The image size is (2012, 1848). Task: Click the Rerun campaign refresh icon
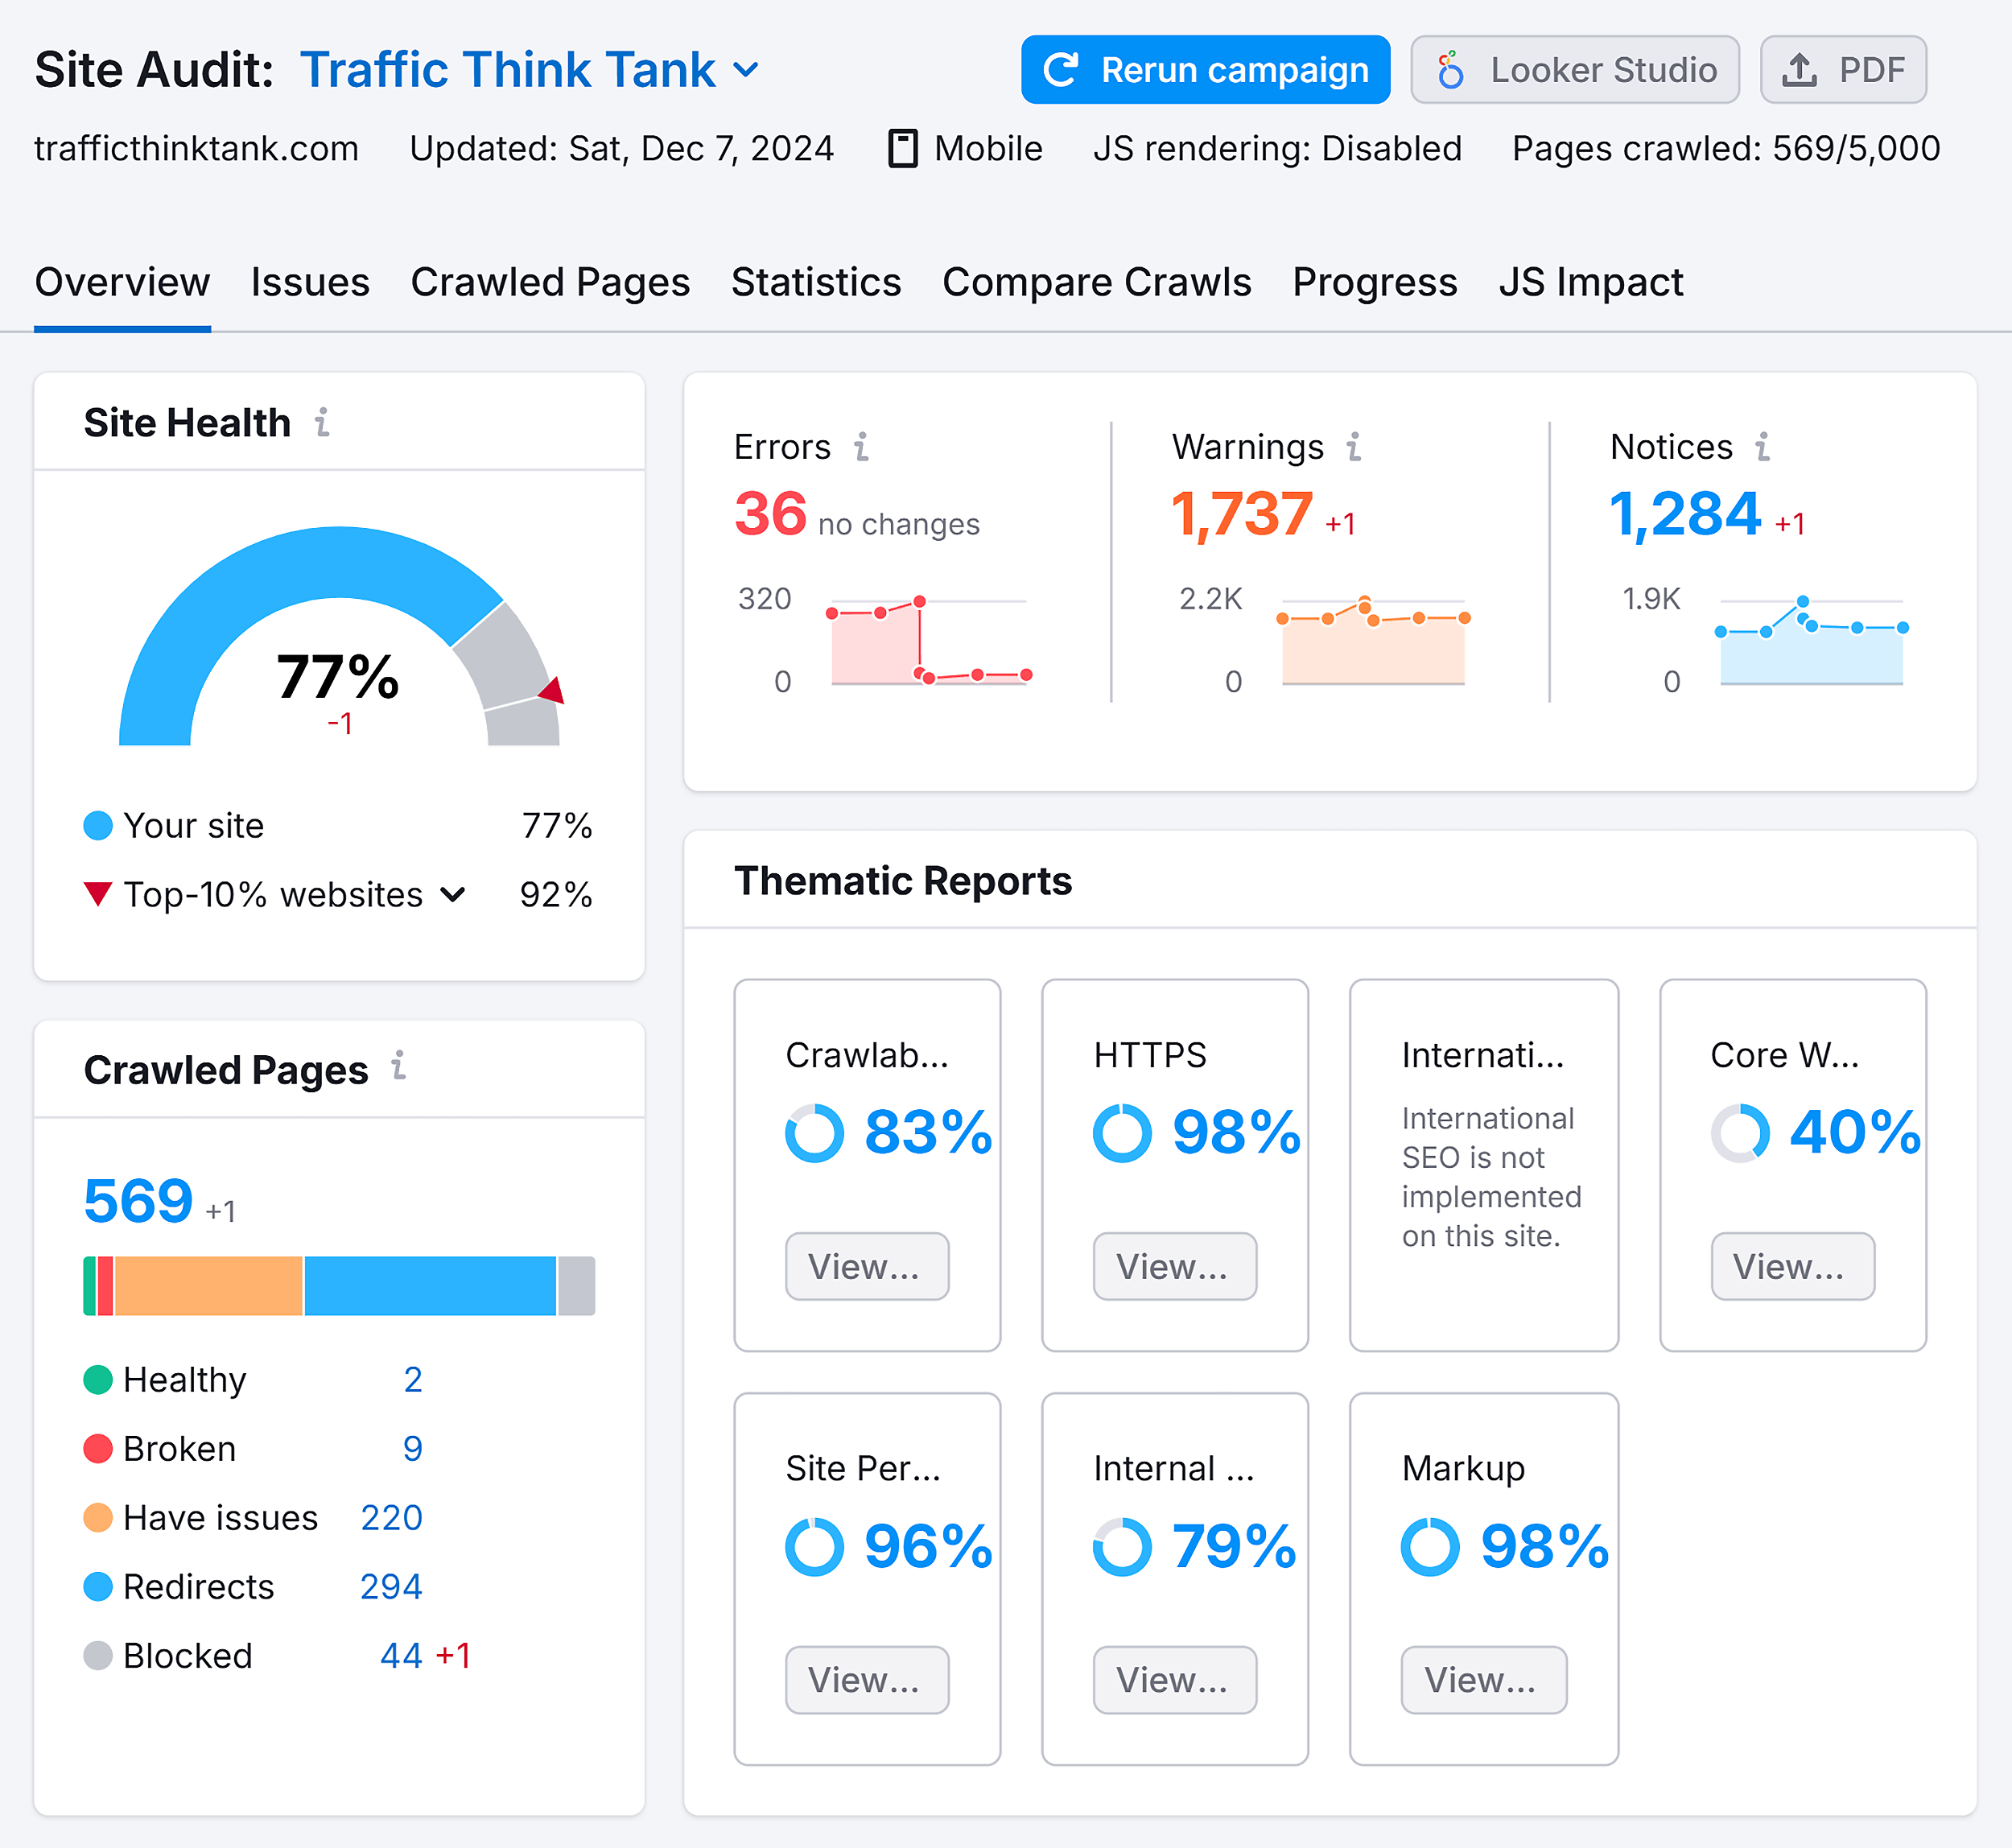pyautogui.click(x=1061, y=70)
